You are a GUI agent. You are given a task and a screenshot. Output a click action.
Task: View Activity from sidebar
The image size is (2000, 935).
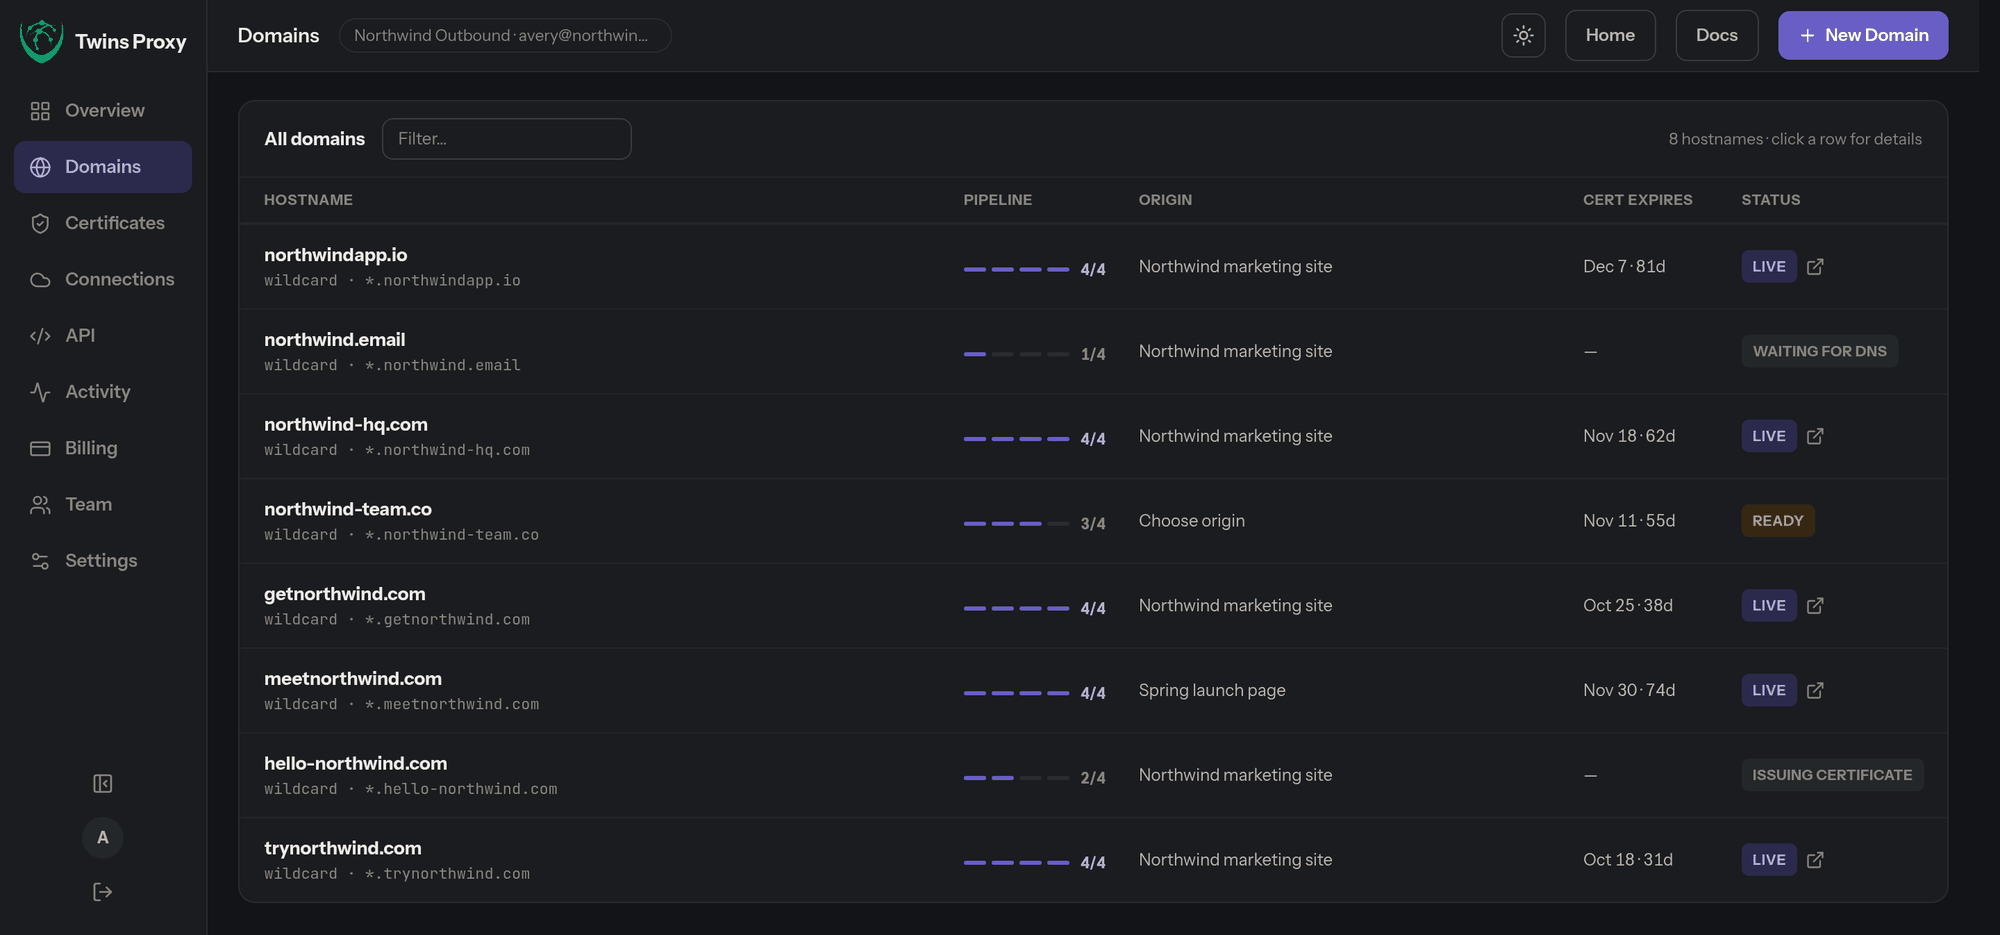(103, 392)
